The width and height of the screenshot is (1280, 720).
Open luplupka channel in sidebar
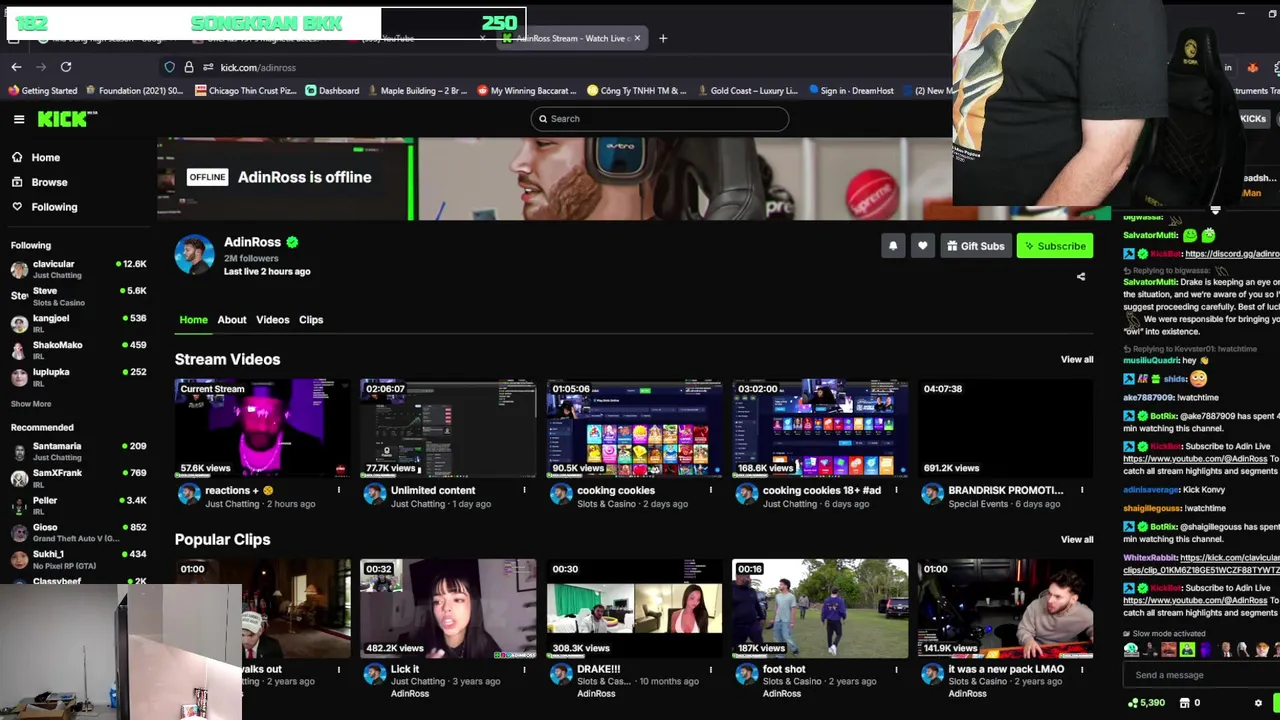(78, 377)
